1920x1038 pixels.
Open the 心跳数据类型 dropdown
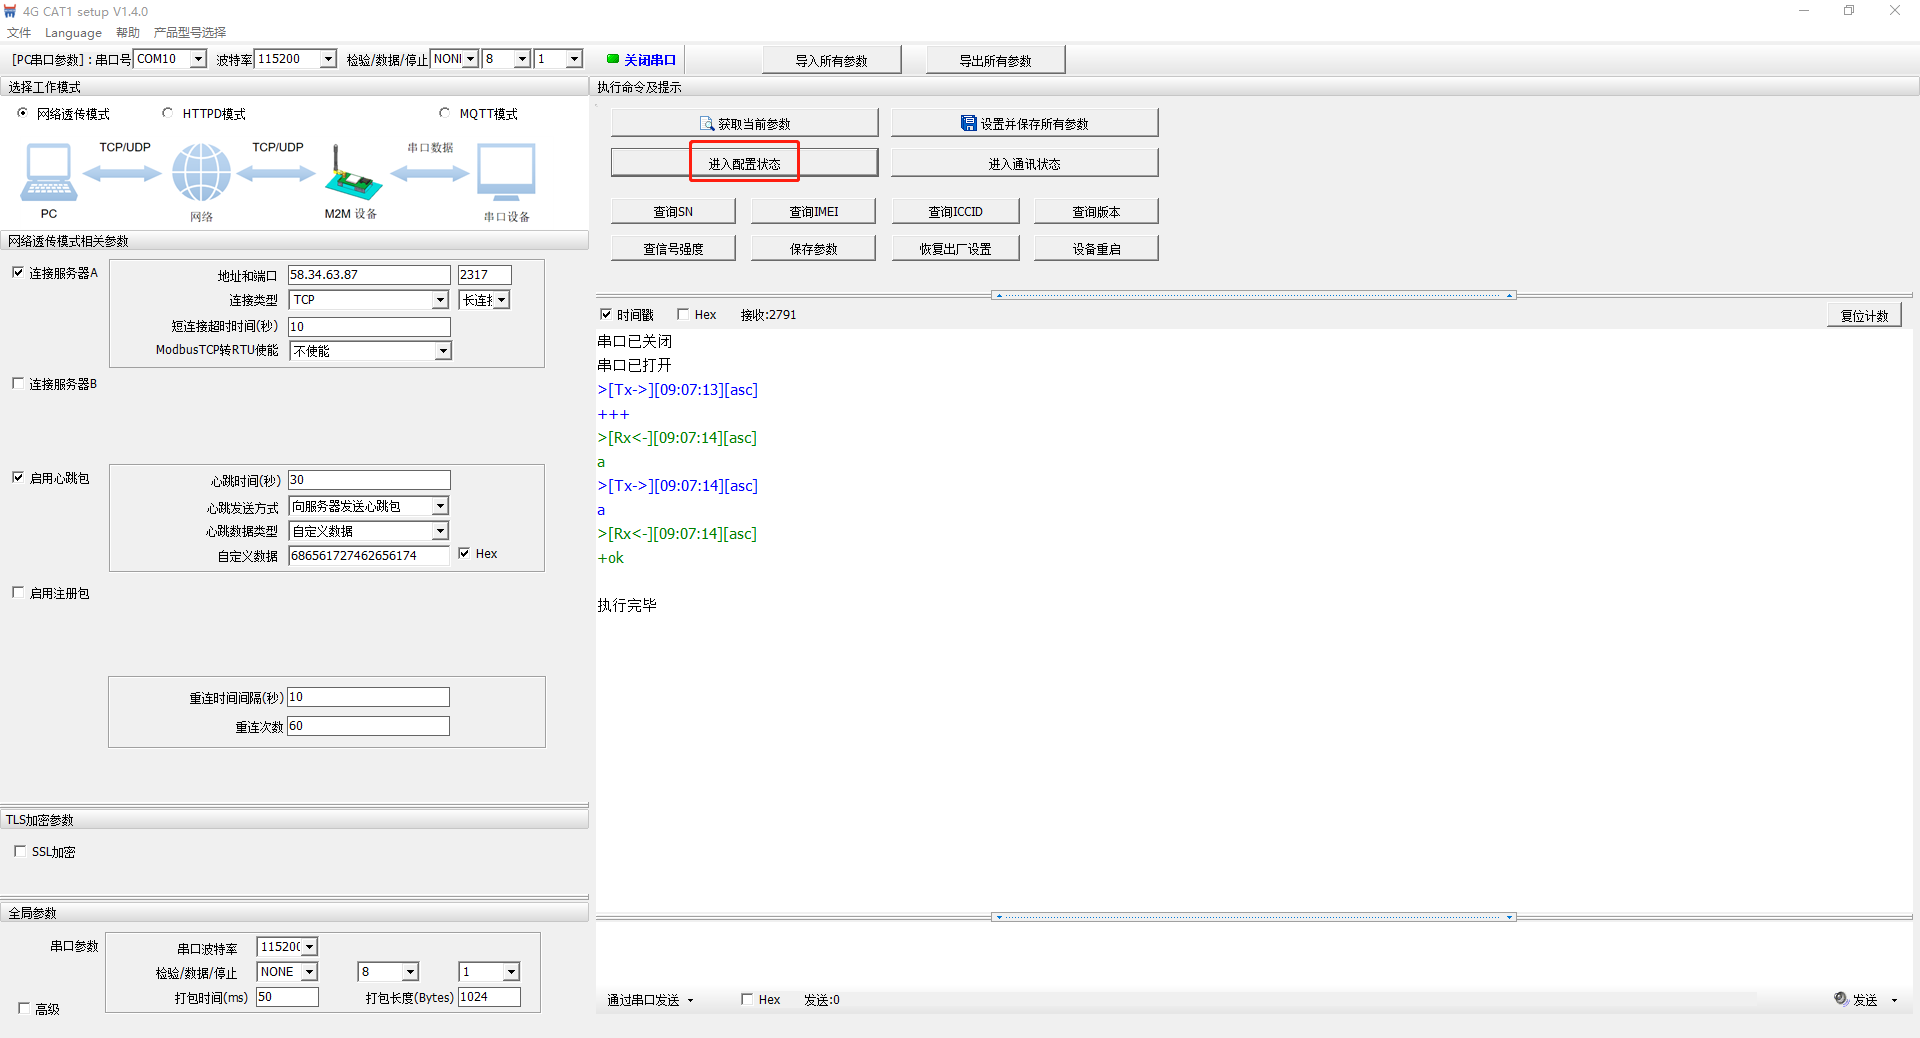tap(440, 531)
